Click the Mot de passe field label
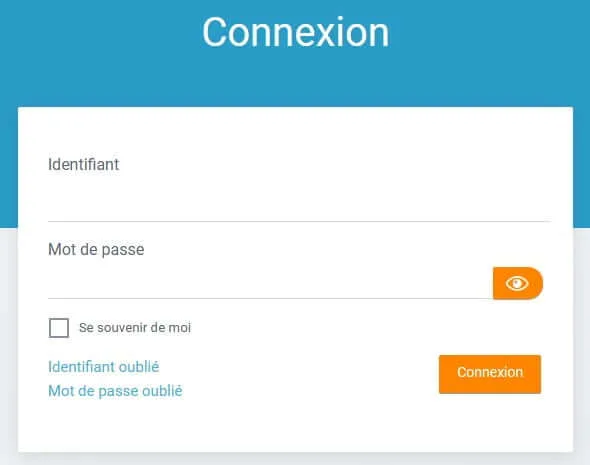590x465 pixels. point(96,249)
